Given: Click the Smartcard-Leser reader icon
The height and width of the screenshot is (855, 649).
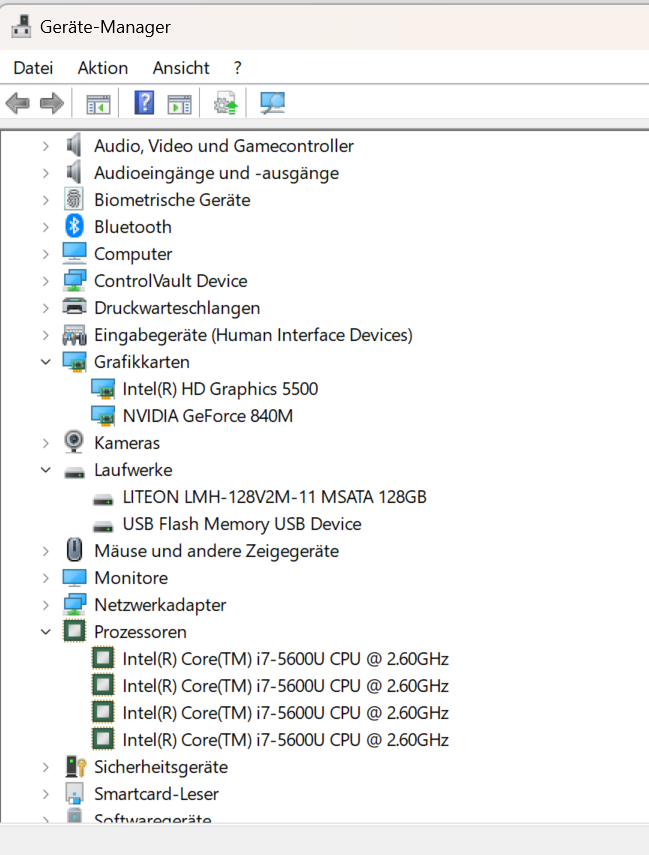Looking at the screenshot, I should tap(74, 793).
